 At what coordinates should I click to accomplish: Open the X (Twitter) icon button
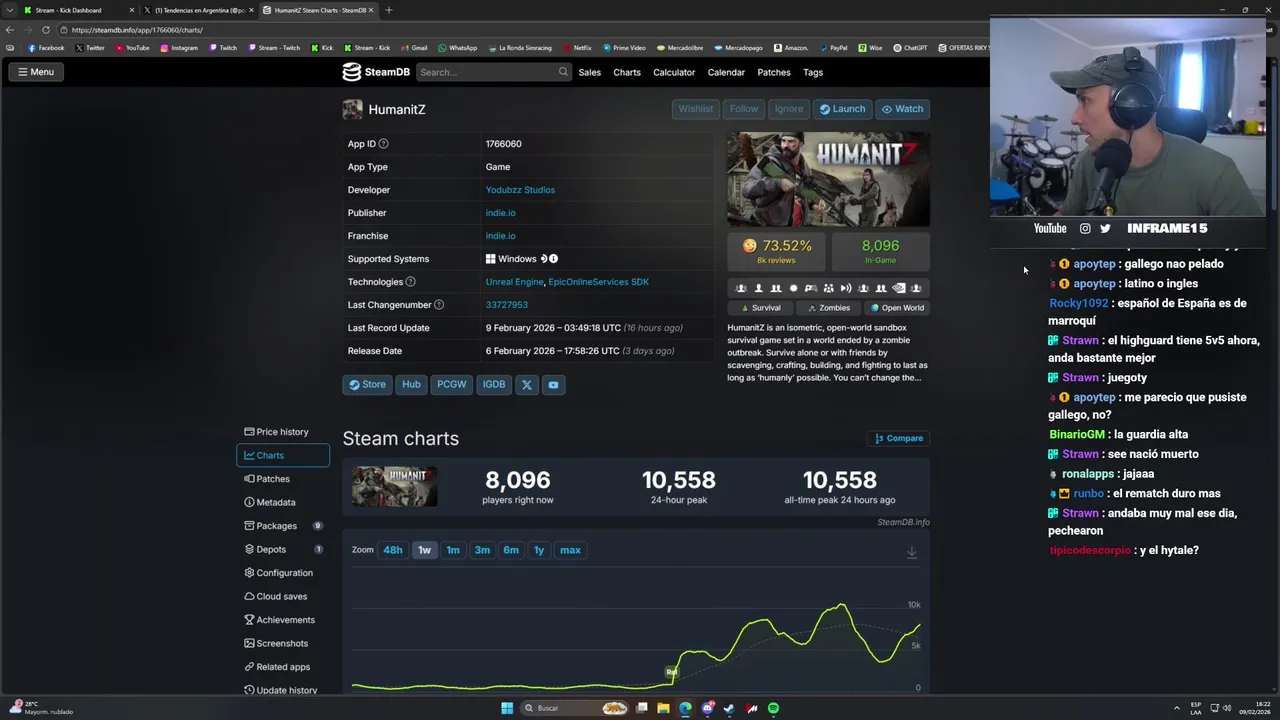point(527,385)
